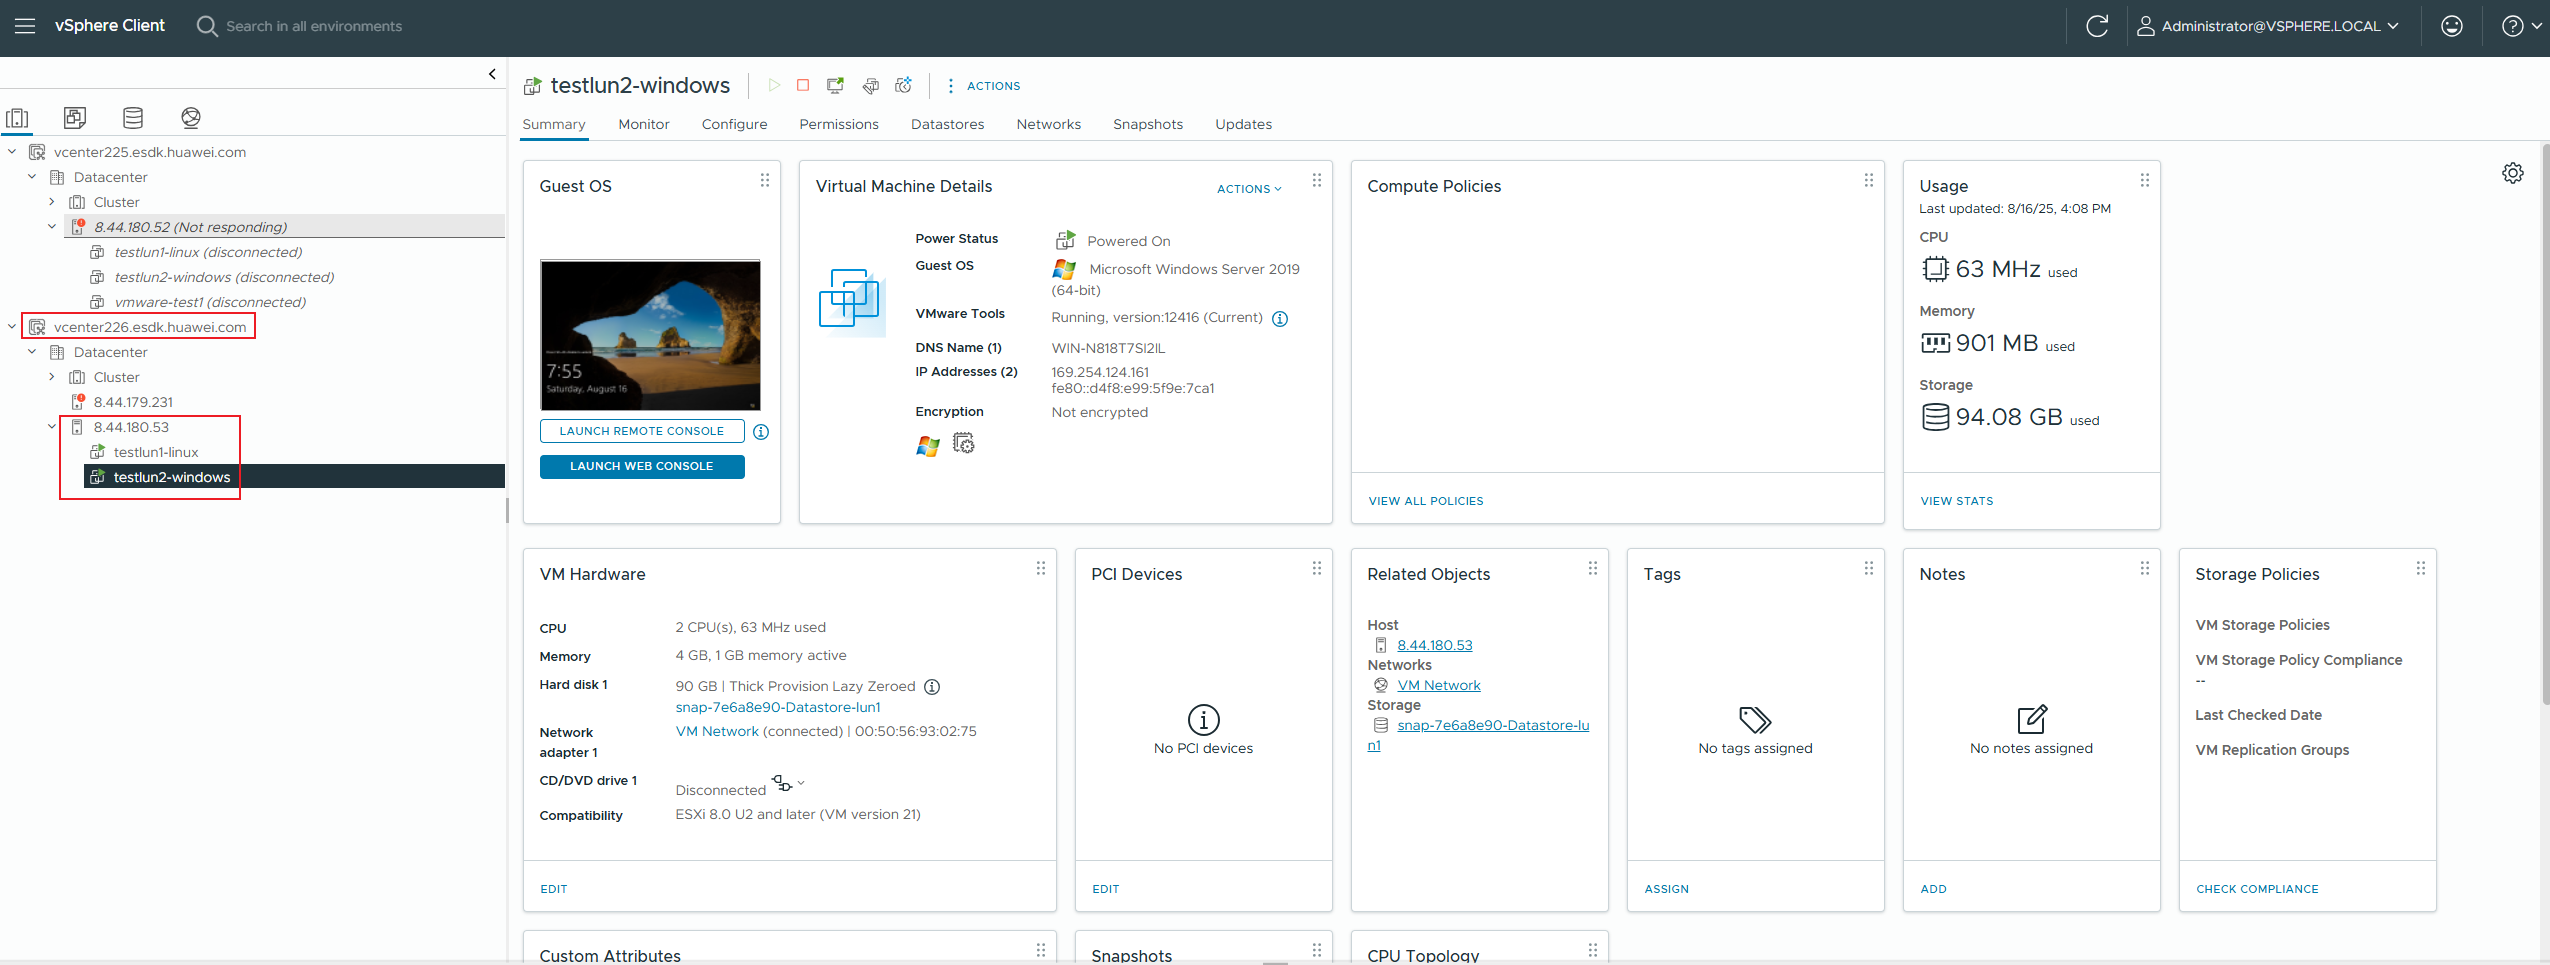The height and width of the screenshot is (965, 2550).
Task: Open the Configure tab
Action: pyautogui.click(x=734, y=124)
